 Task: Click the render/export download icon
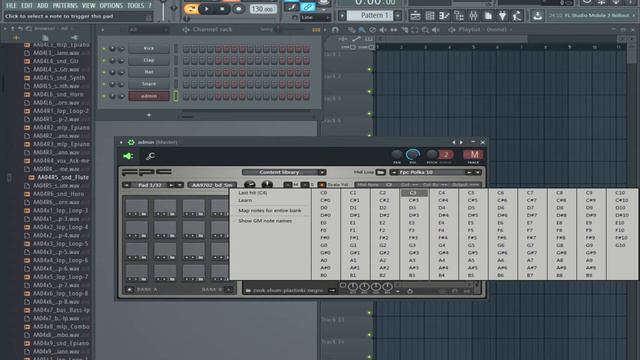[538, 16]
